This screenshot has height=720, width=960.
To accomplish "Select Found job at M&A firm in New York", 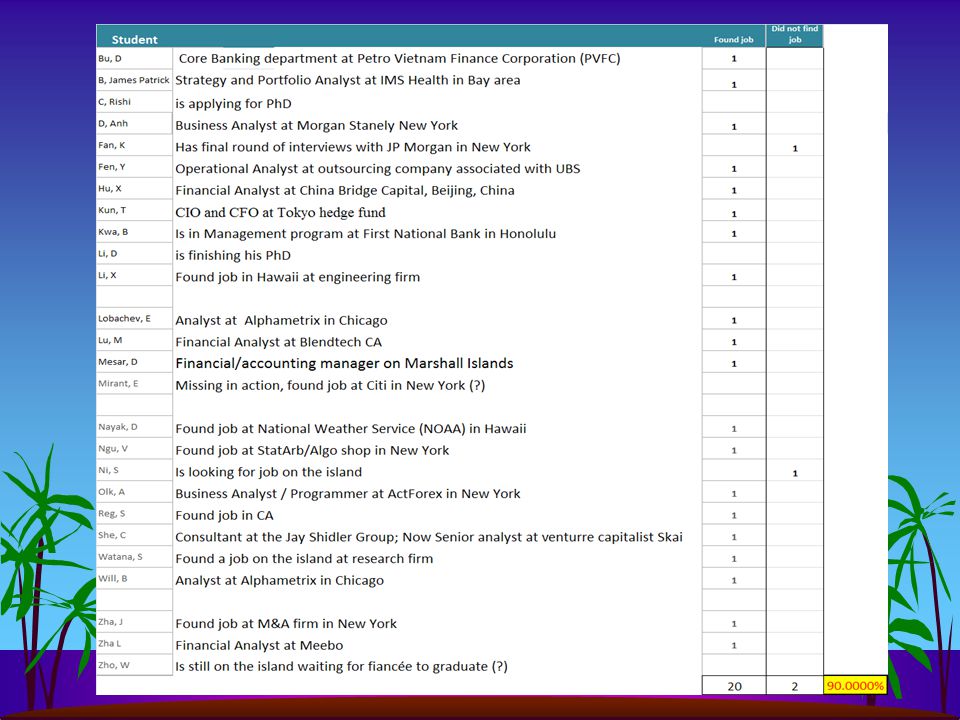I will coord(286,624).
